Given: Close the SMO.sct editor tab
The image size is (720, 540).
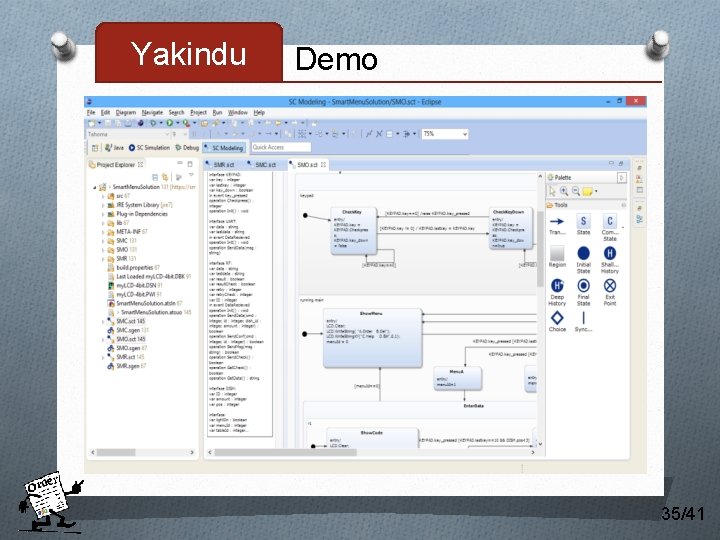Looking at the screenshot, I should click(x=323, y=164).
